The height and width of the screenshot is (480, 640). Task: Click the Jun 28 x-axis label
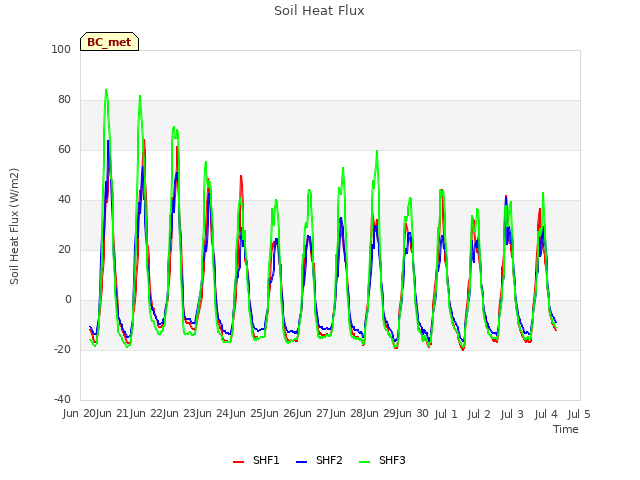coord(347,414)
